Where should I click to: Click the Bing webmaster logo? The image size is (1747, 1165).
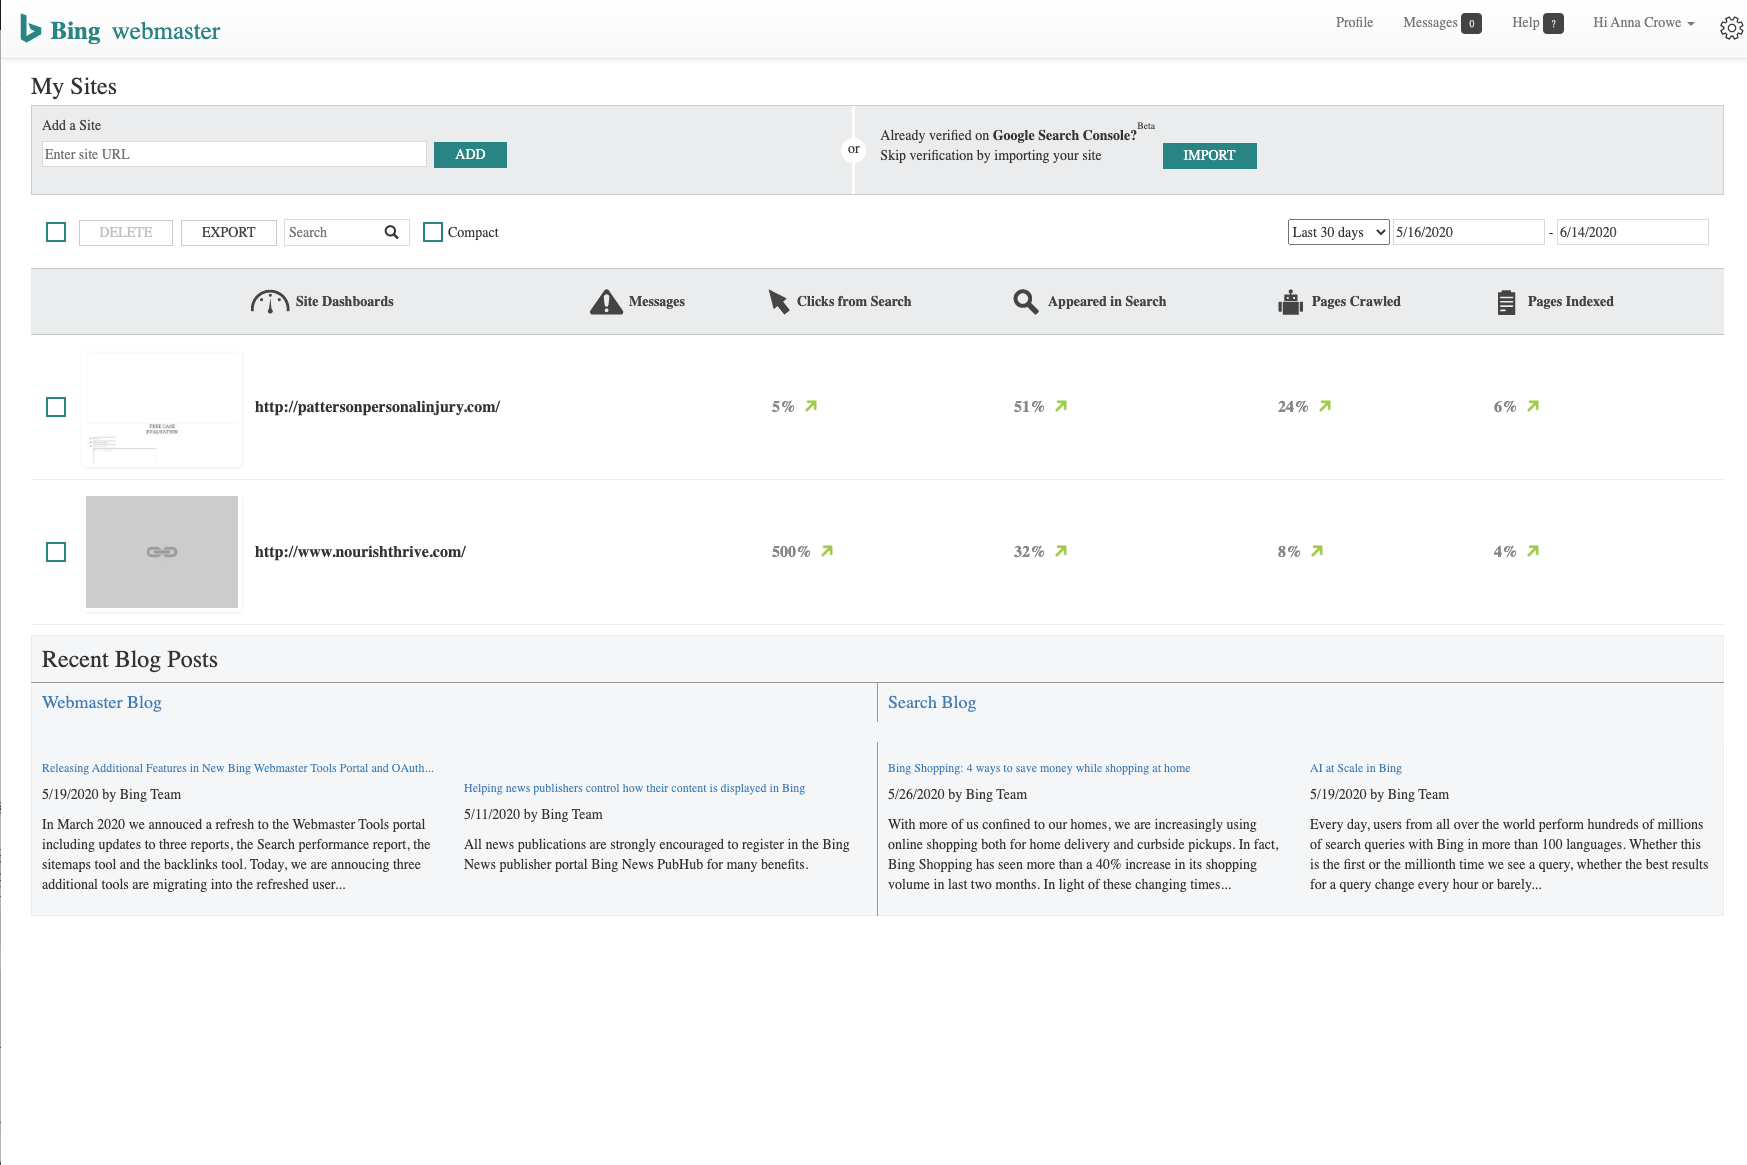(x=119, y=29)
